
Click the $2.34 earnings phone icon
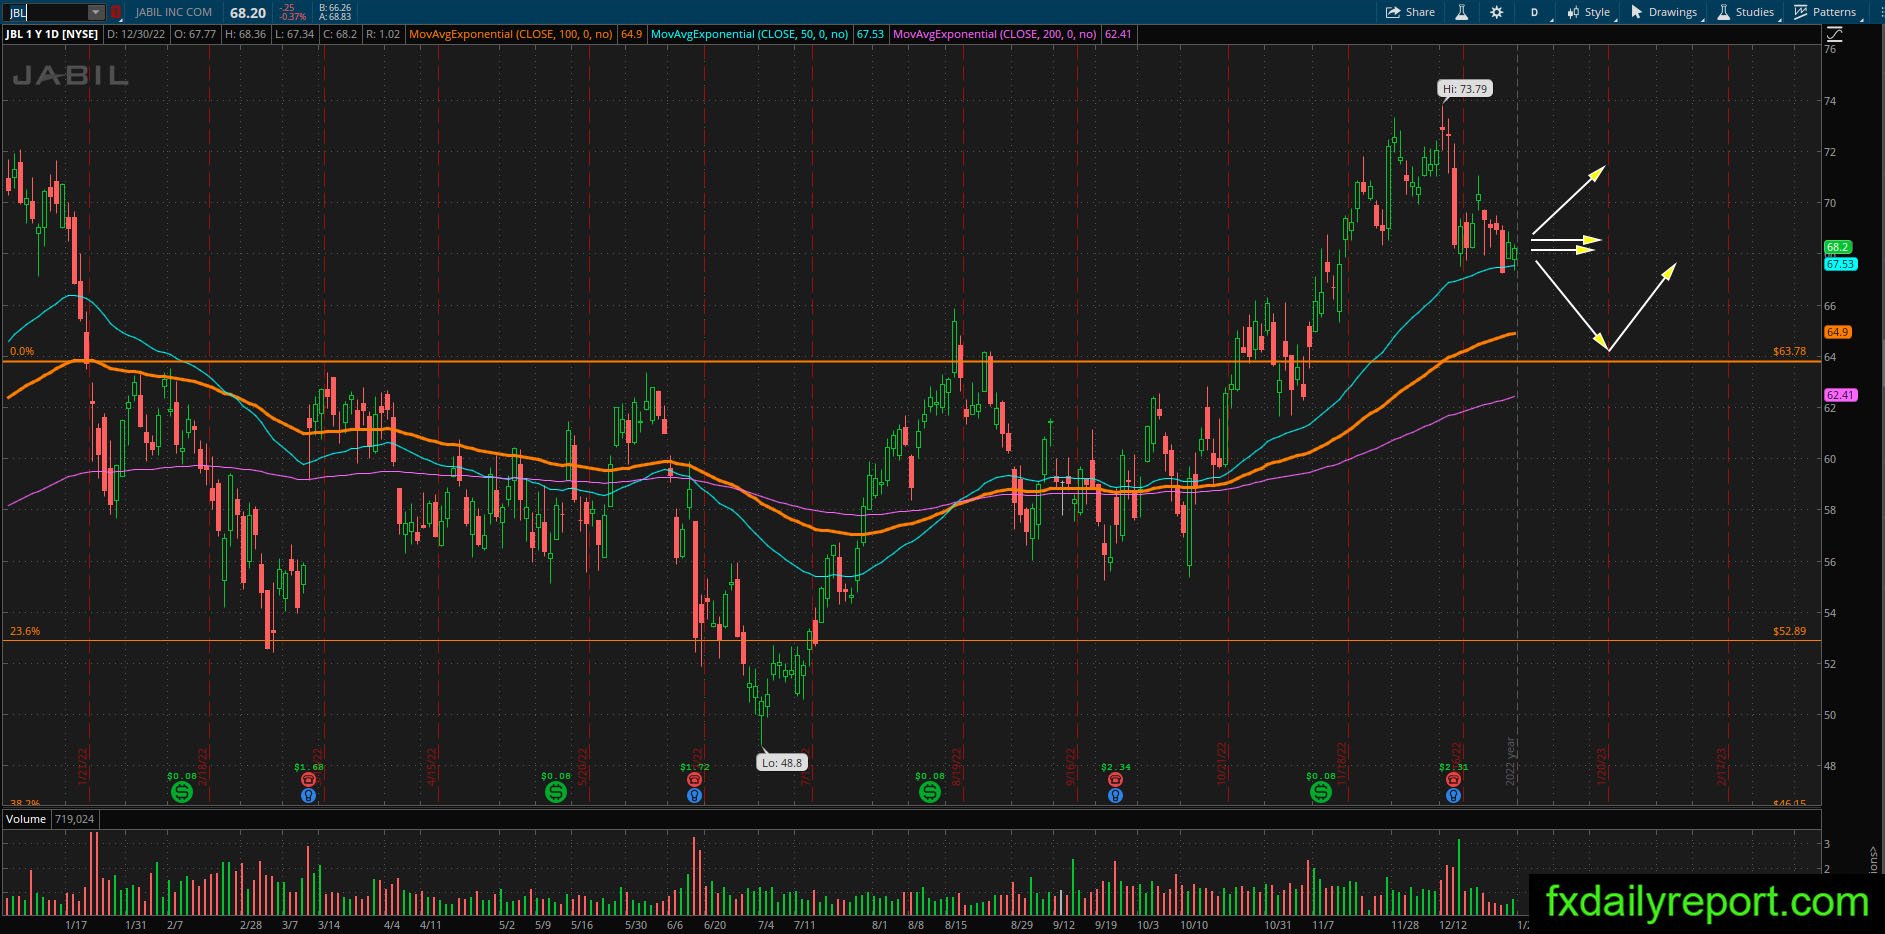[x=1115, y=780]
